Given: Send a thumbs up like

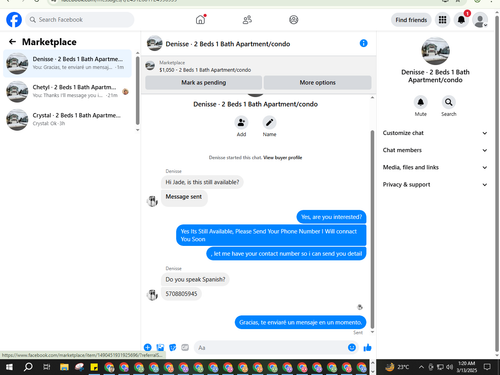Looking at the screenshot, I should coord(367,348).
